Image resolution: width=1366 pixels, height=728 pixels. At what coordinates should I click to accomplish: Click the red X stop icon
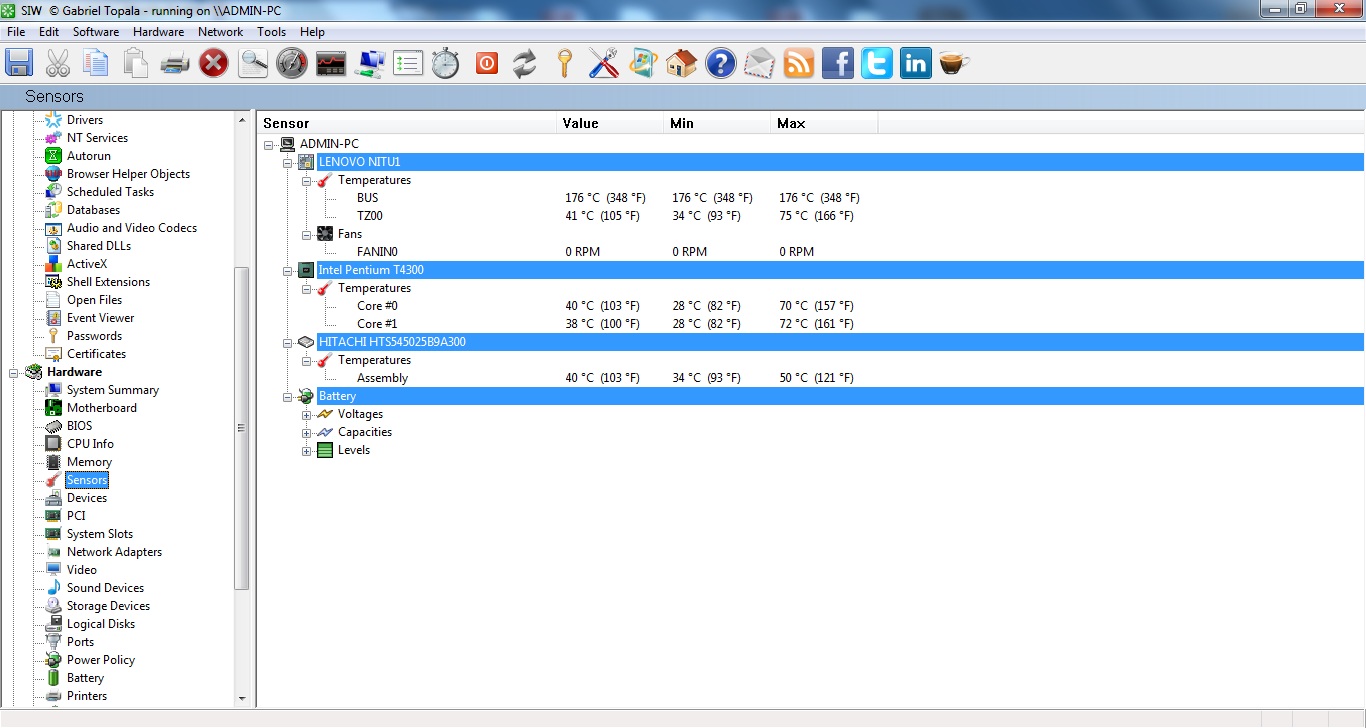213,63
